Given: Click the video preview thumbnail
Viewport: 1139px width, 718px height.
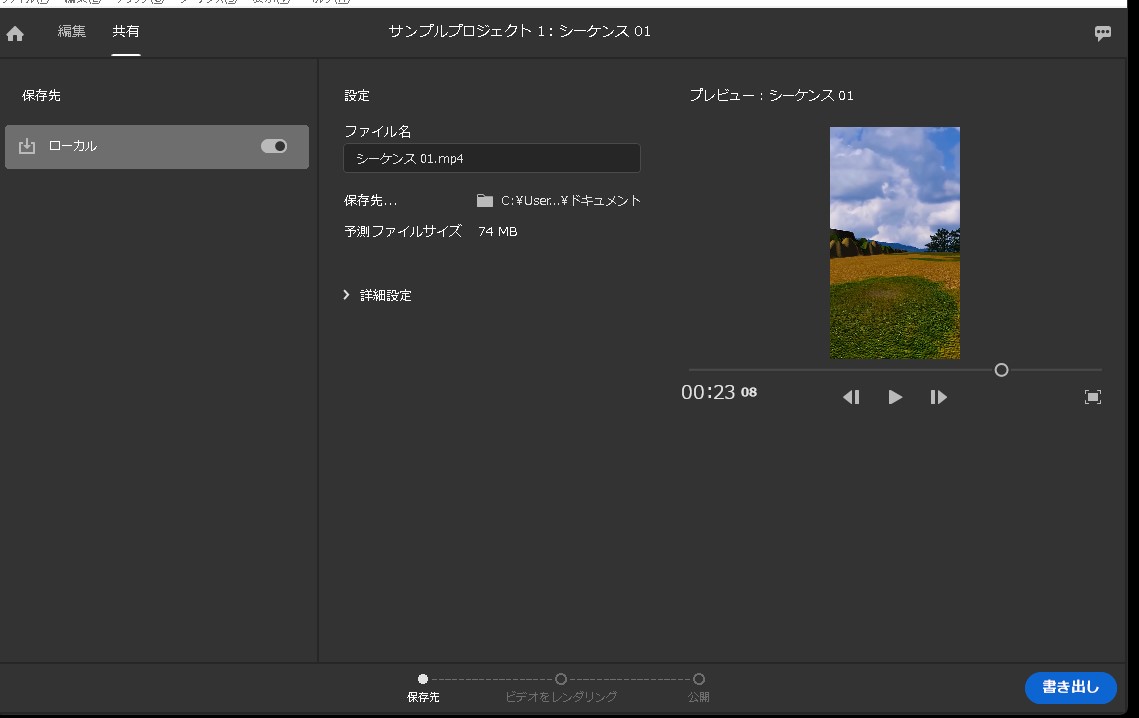Looking at the screenshot, I should (894, 242).
